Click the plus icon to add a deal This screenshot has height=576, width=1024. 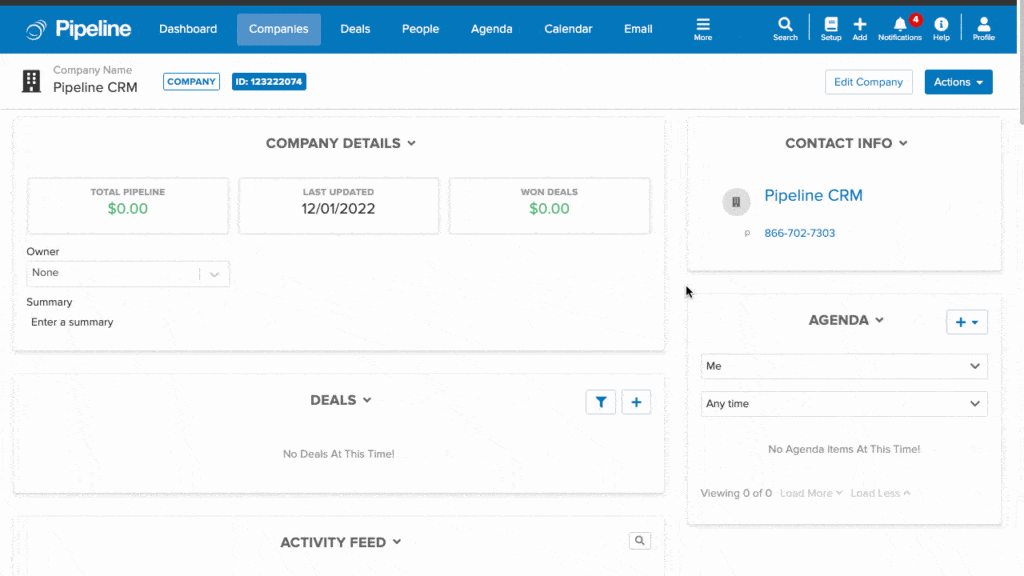coord(636,401)
